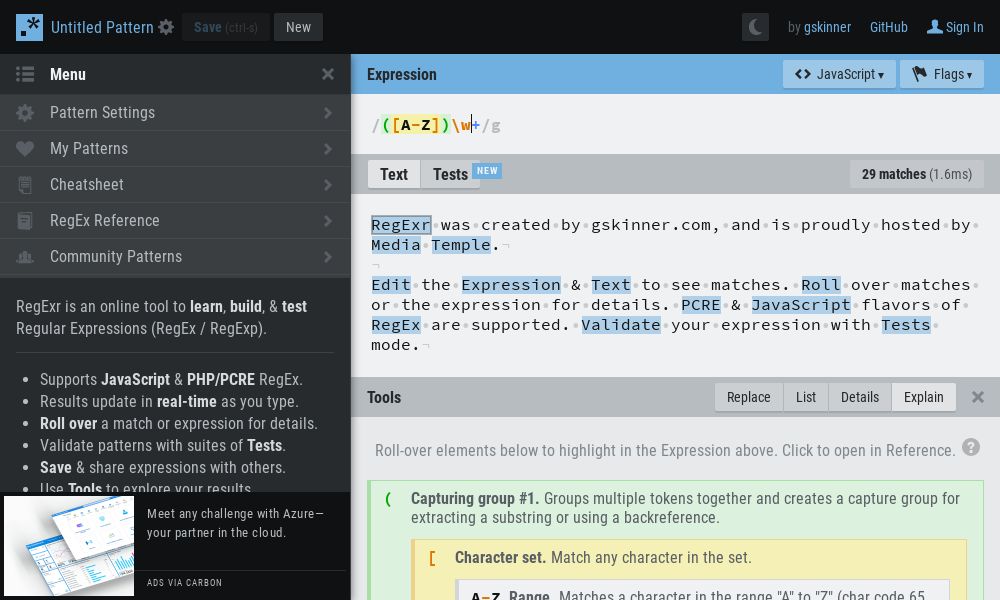Open the My Patterns menu item
The width and height of the screenshot is (1000, 600).
pos(175,149)
